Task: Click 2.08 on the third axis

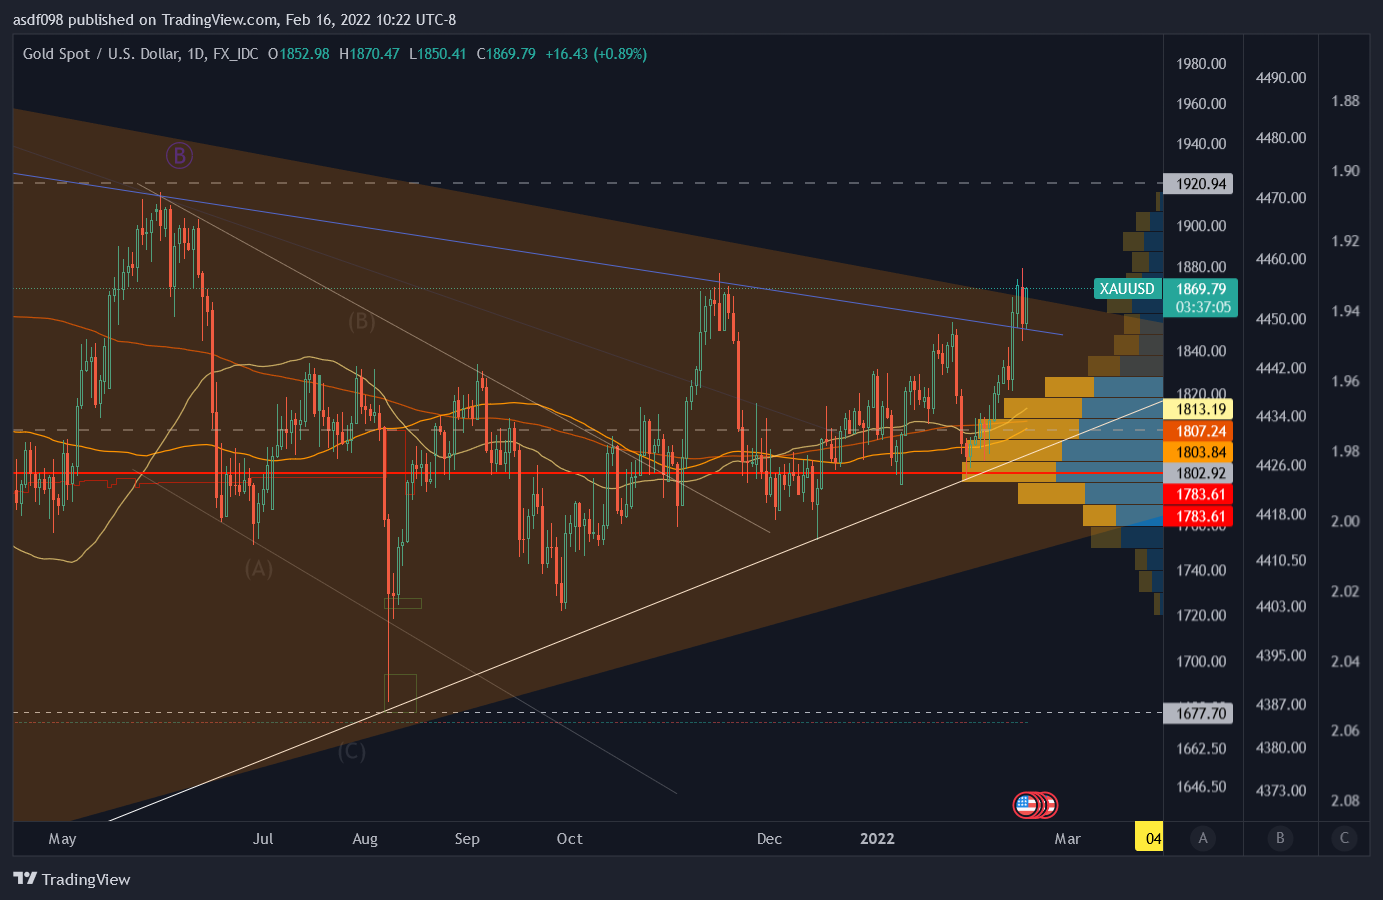Action: pos(1345,800)
